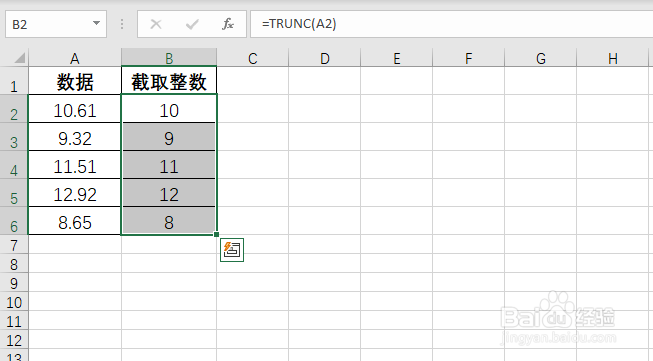
Task: Click the Enter checkmark formula bar icon
Action: tap(192, 24)
